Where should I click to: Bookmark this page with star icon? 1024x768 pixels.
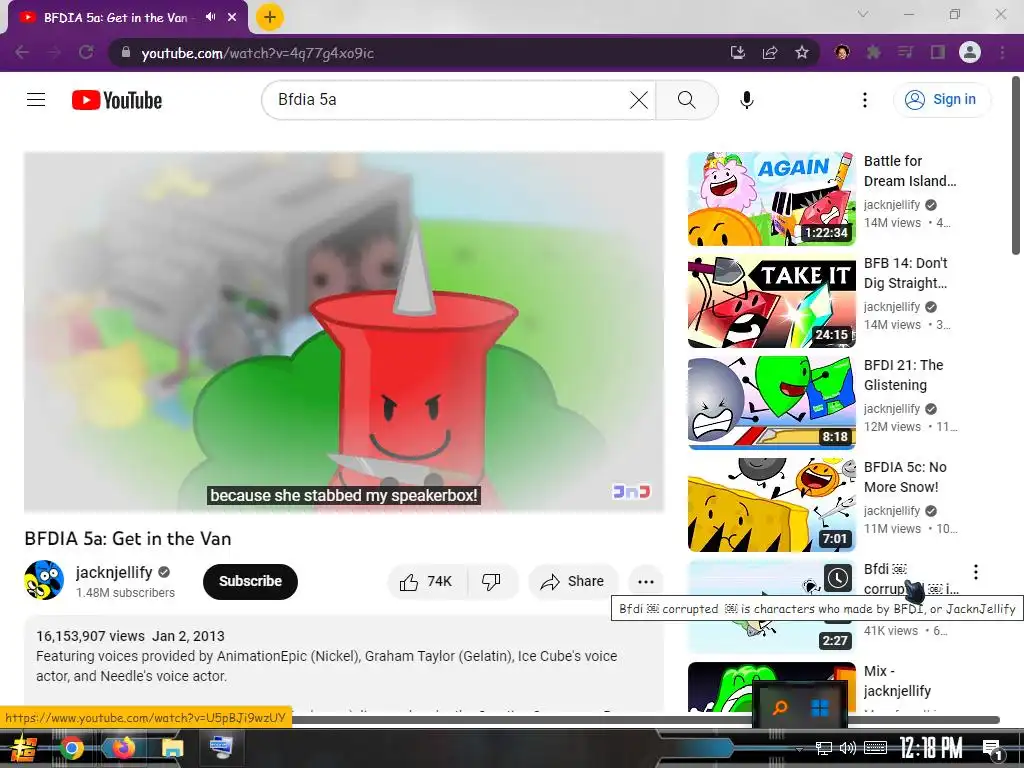point(802,52)
